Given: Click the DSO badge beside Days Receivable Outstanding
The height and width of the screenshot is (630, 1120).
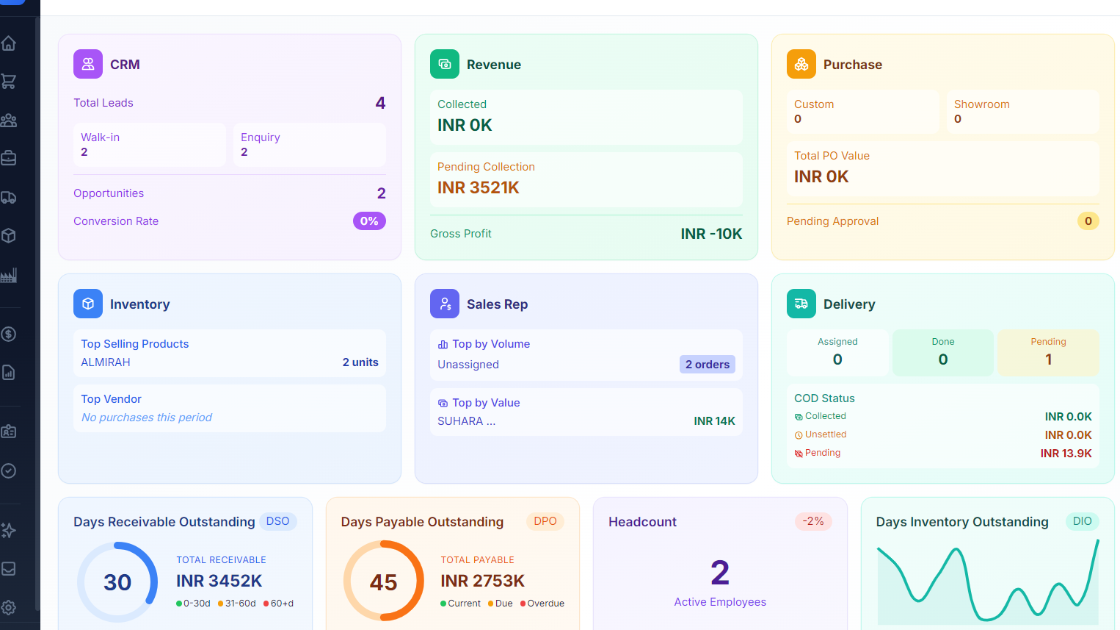Looking at the screenshot, I should [x=277, y=521].
